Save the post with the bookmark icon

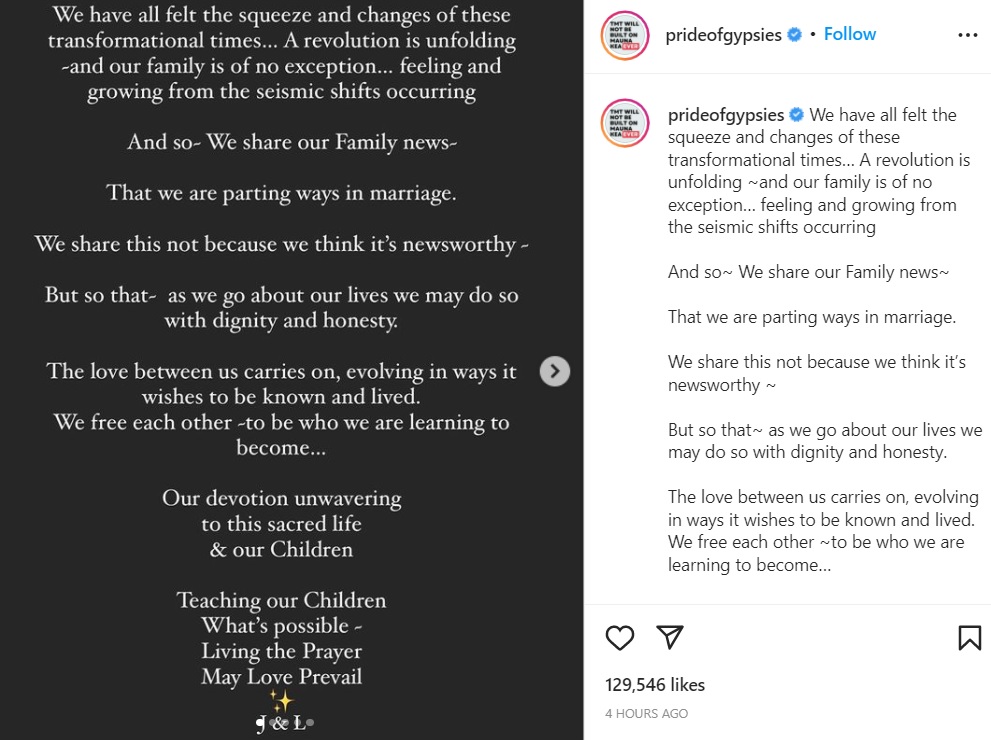969,638
